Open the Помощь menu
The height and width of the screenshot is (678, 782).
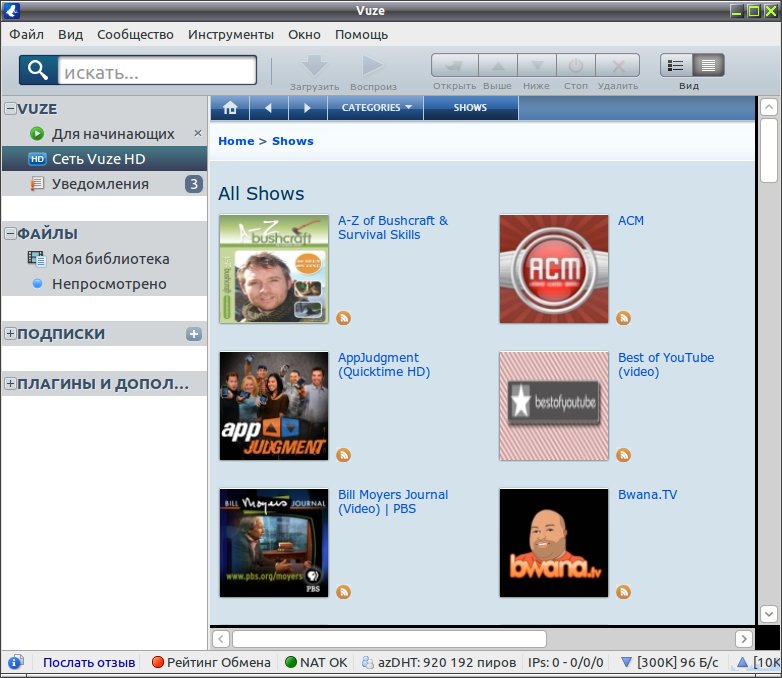pyautogui.click(x=362, y=34)
